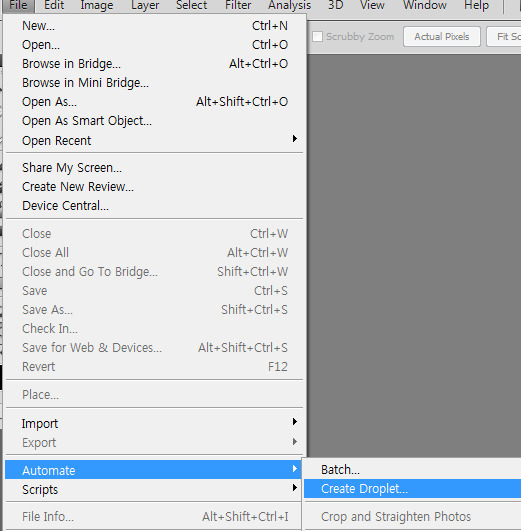Expand the Automate submenu
The width and height of the screenshot is (521, 531).
point(153,470)
